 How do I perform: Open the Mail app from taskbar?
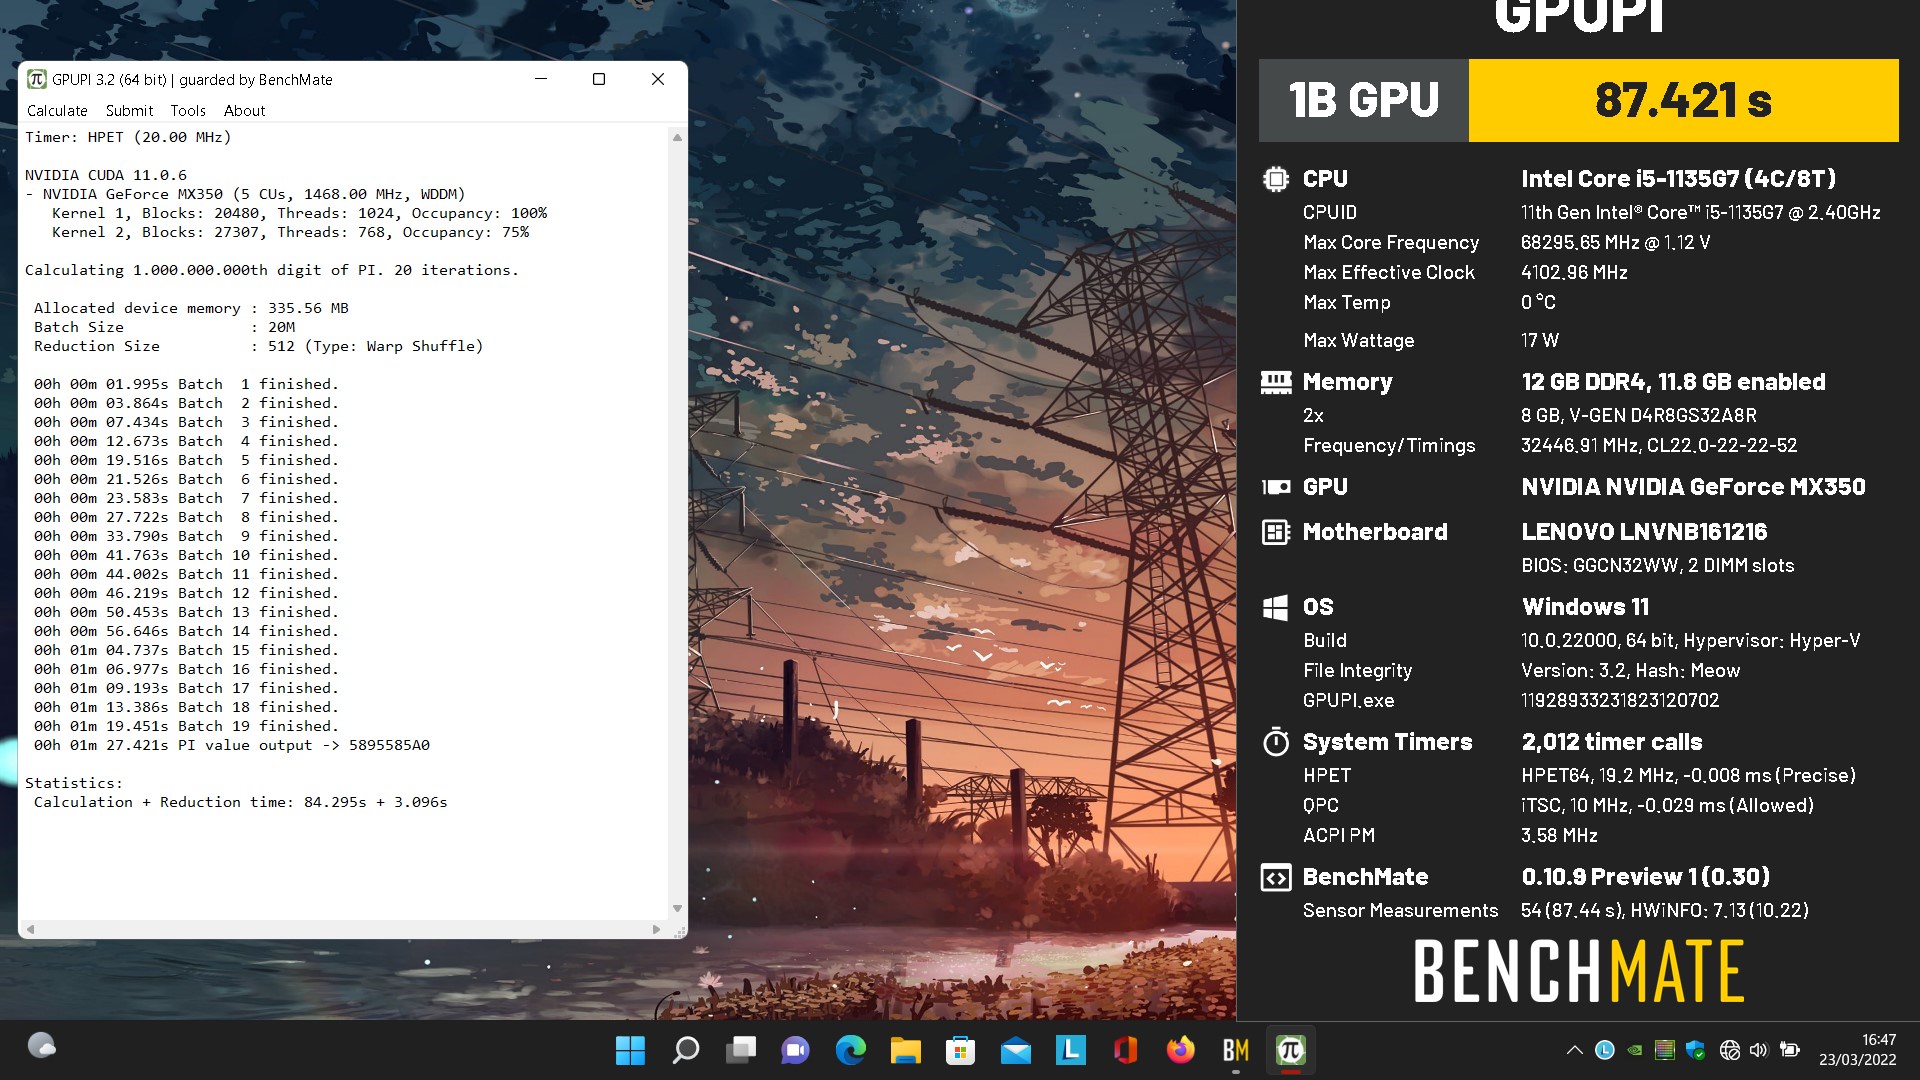[1016, 1050]
